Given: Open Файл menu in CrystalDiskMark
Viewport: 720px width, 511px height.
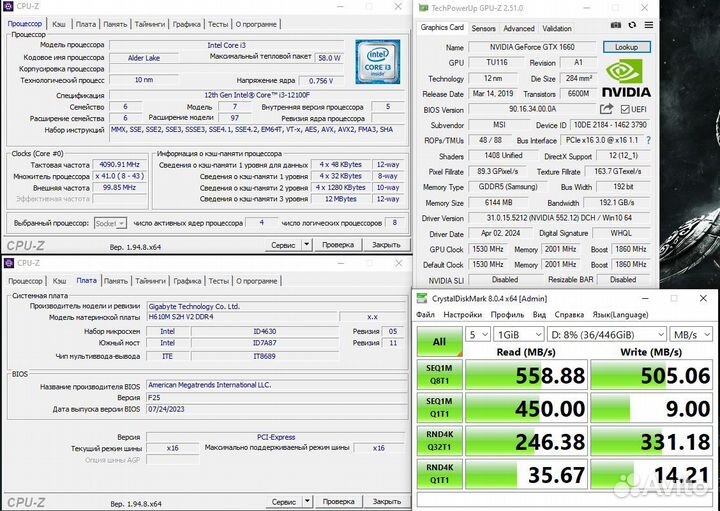Looking at the screenshot, I should pyautogui.click(x=425, y=314).
